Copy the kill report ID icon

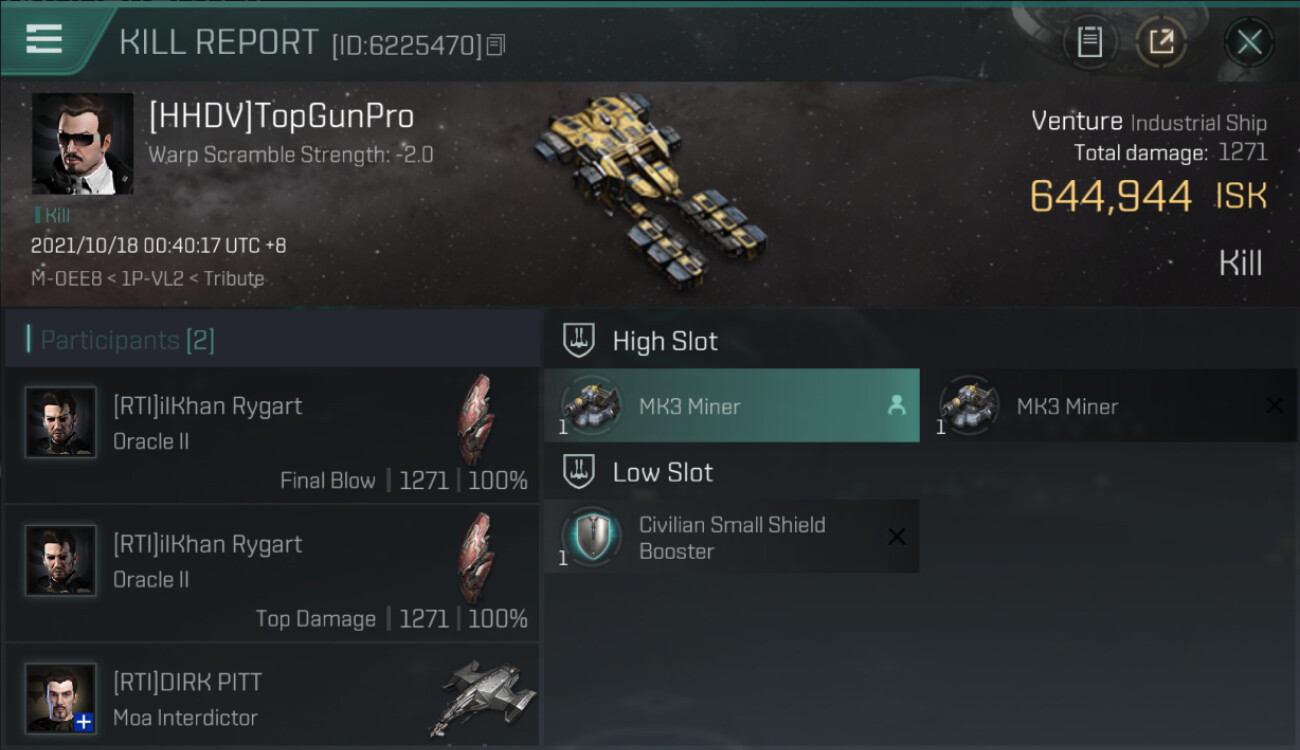coord(496,44)
